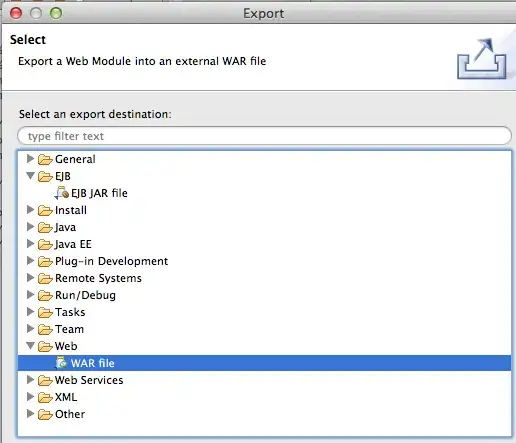Expand the Plug-in Development category
This screenshot has width=516, height=443.
30,261
